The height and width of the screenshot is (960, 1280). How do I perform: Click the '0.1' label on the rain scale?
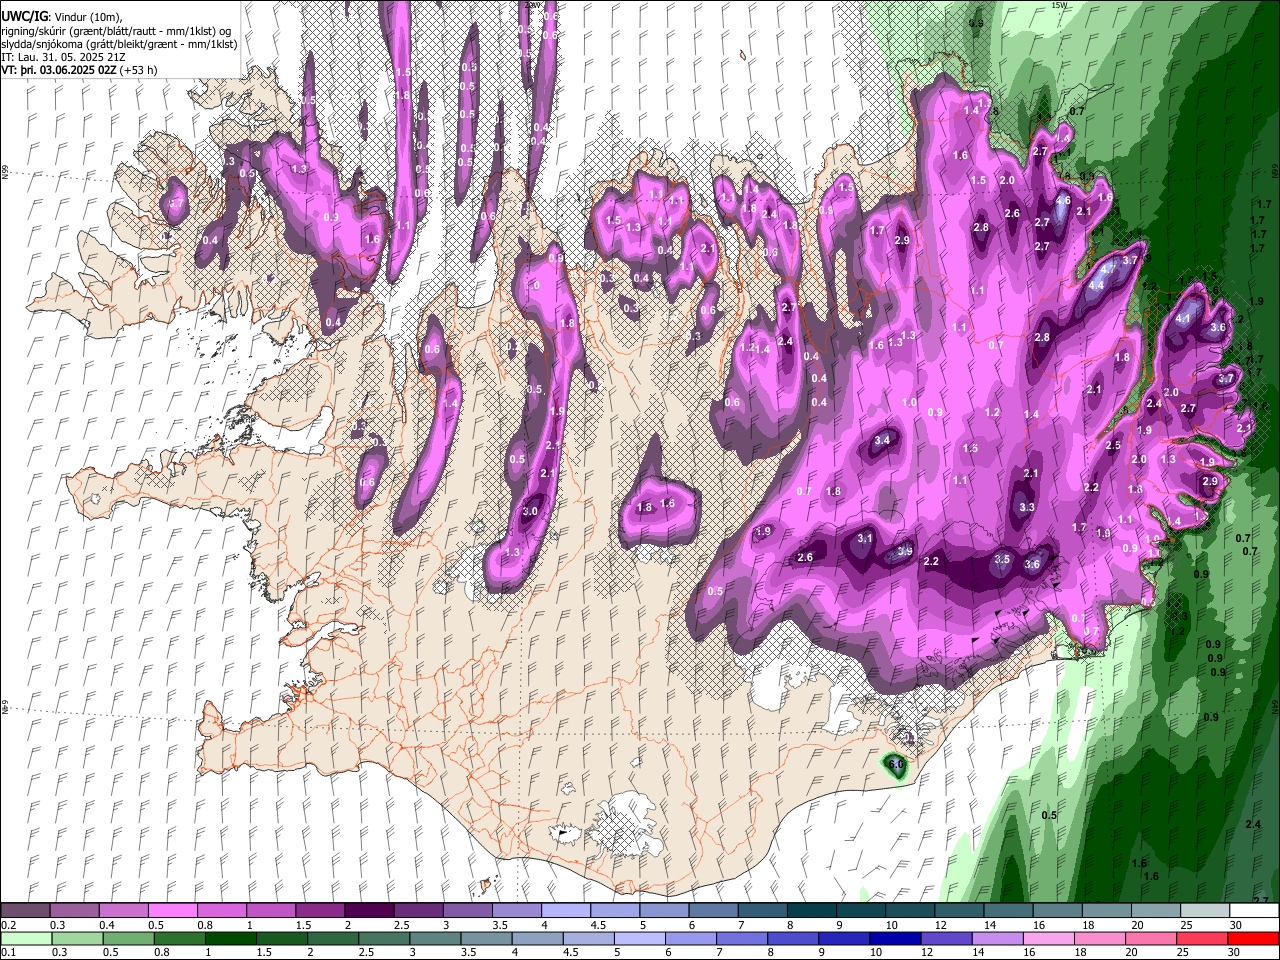coord(8,953)
